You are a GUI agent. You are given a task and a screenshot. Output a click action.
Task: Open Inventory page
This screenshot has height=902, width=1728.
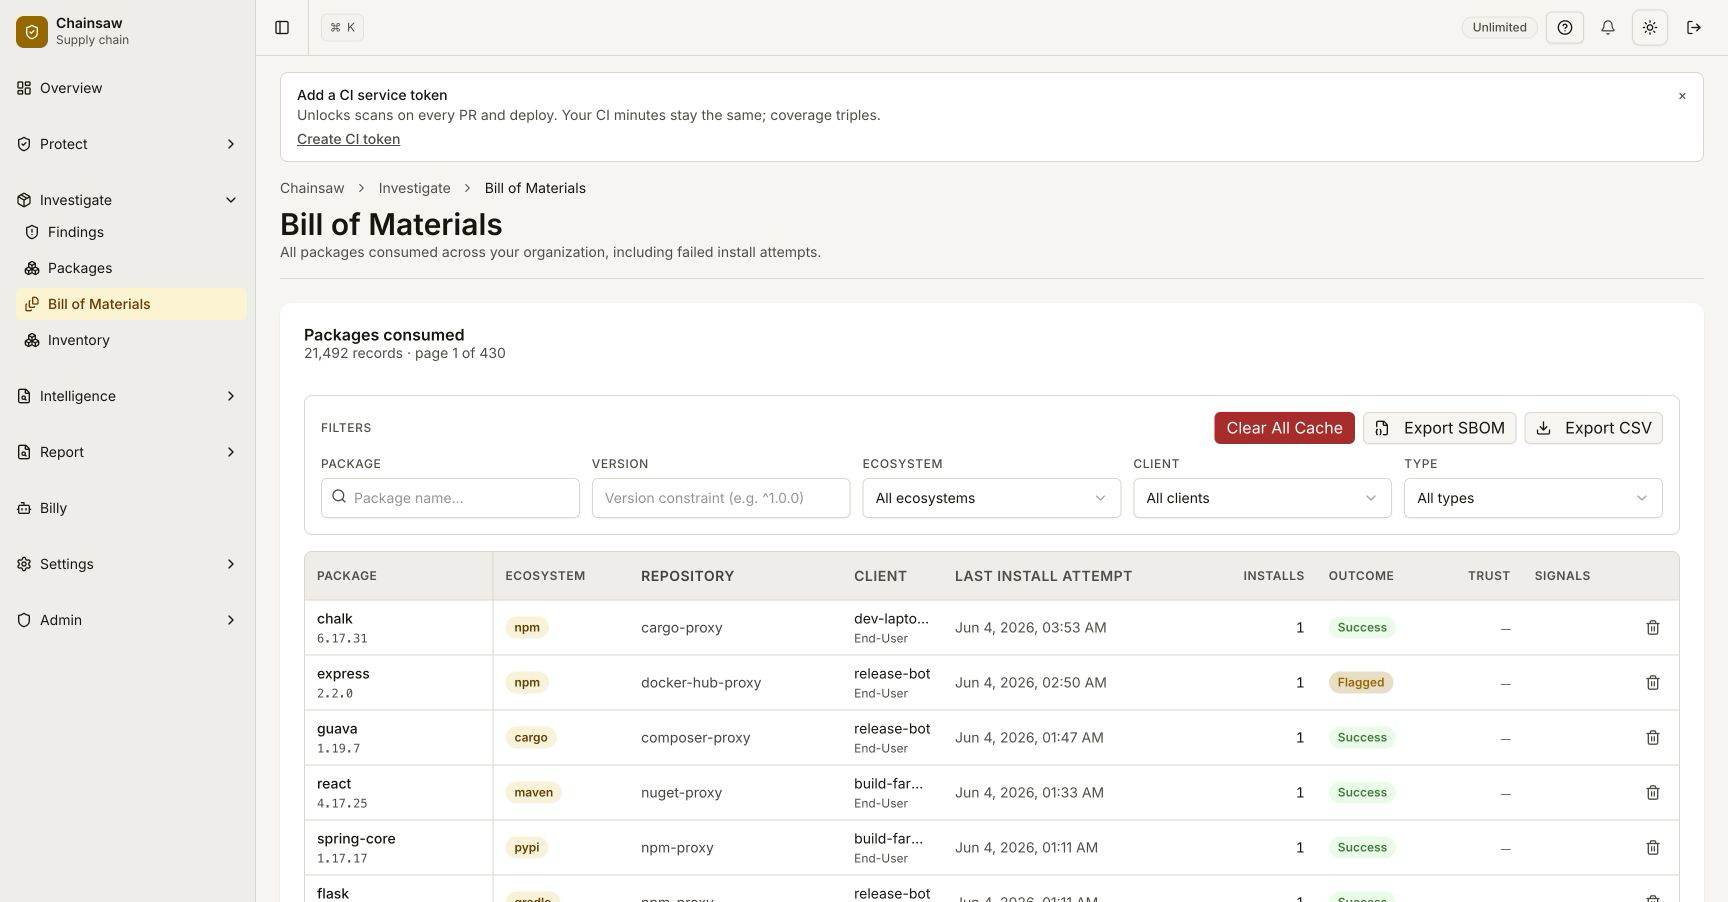coord(131,340)
